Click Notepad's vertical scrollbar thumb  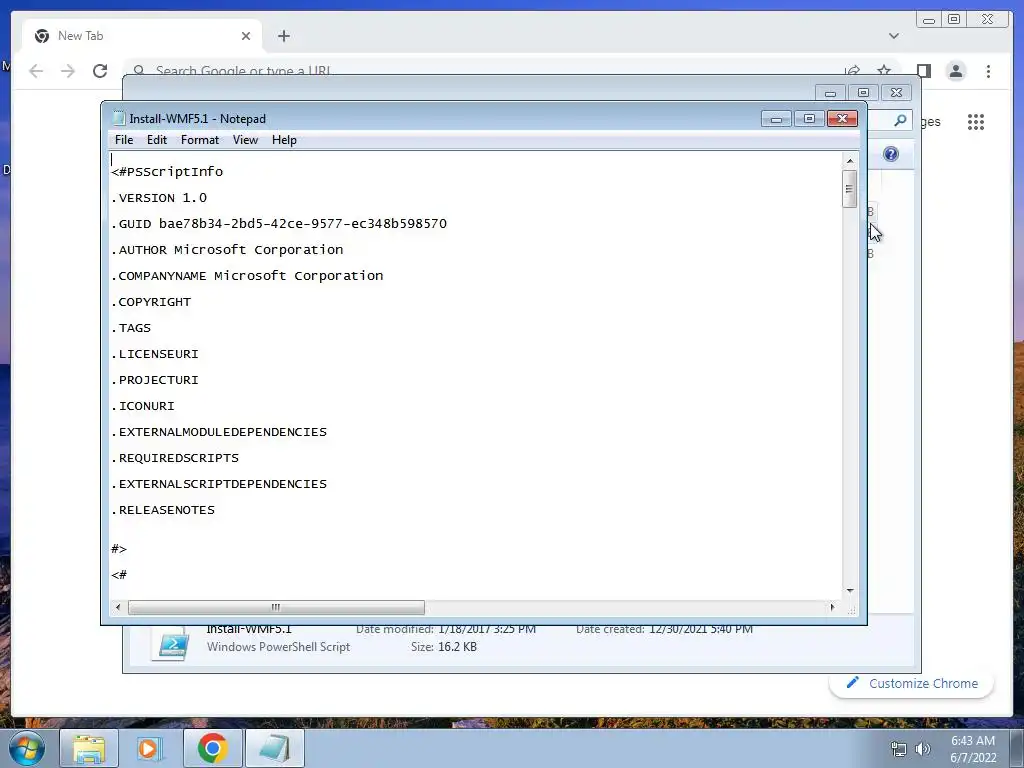[x=849, y=189]
